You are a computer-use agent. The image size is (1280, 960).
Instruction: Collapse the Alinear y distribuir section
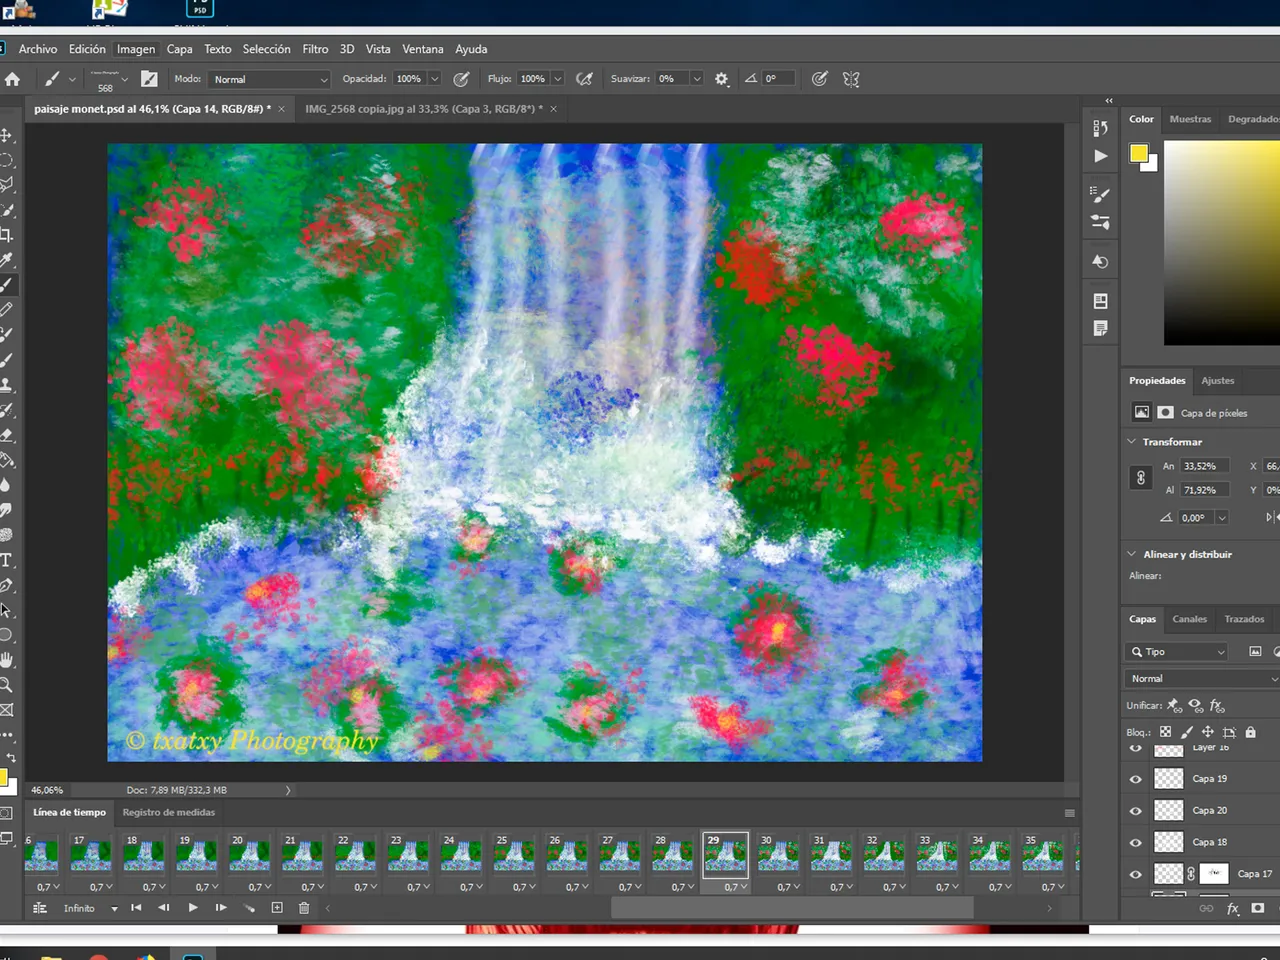1132,554
